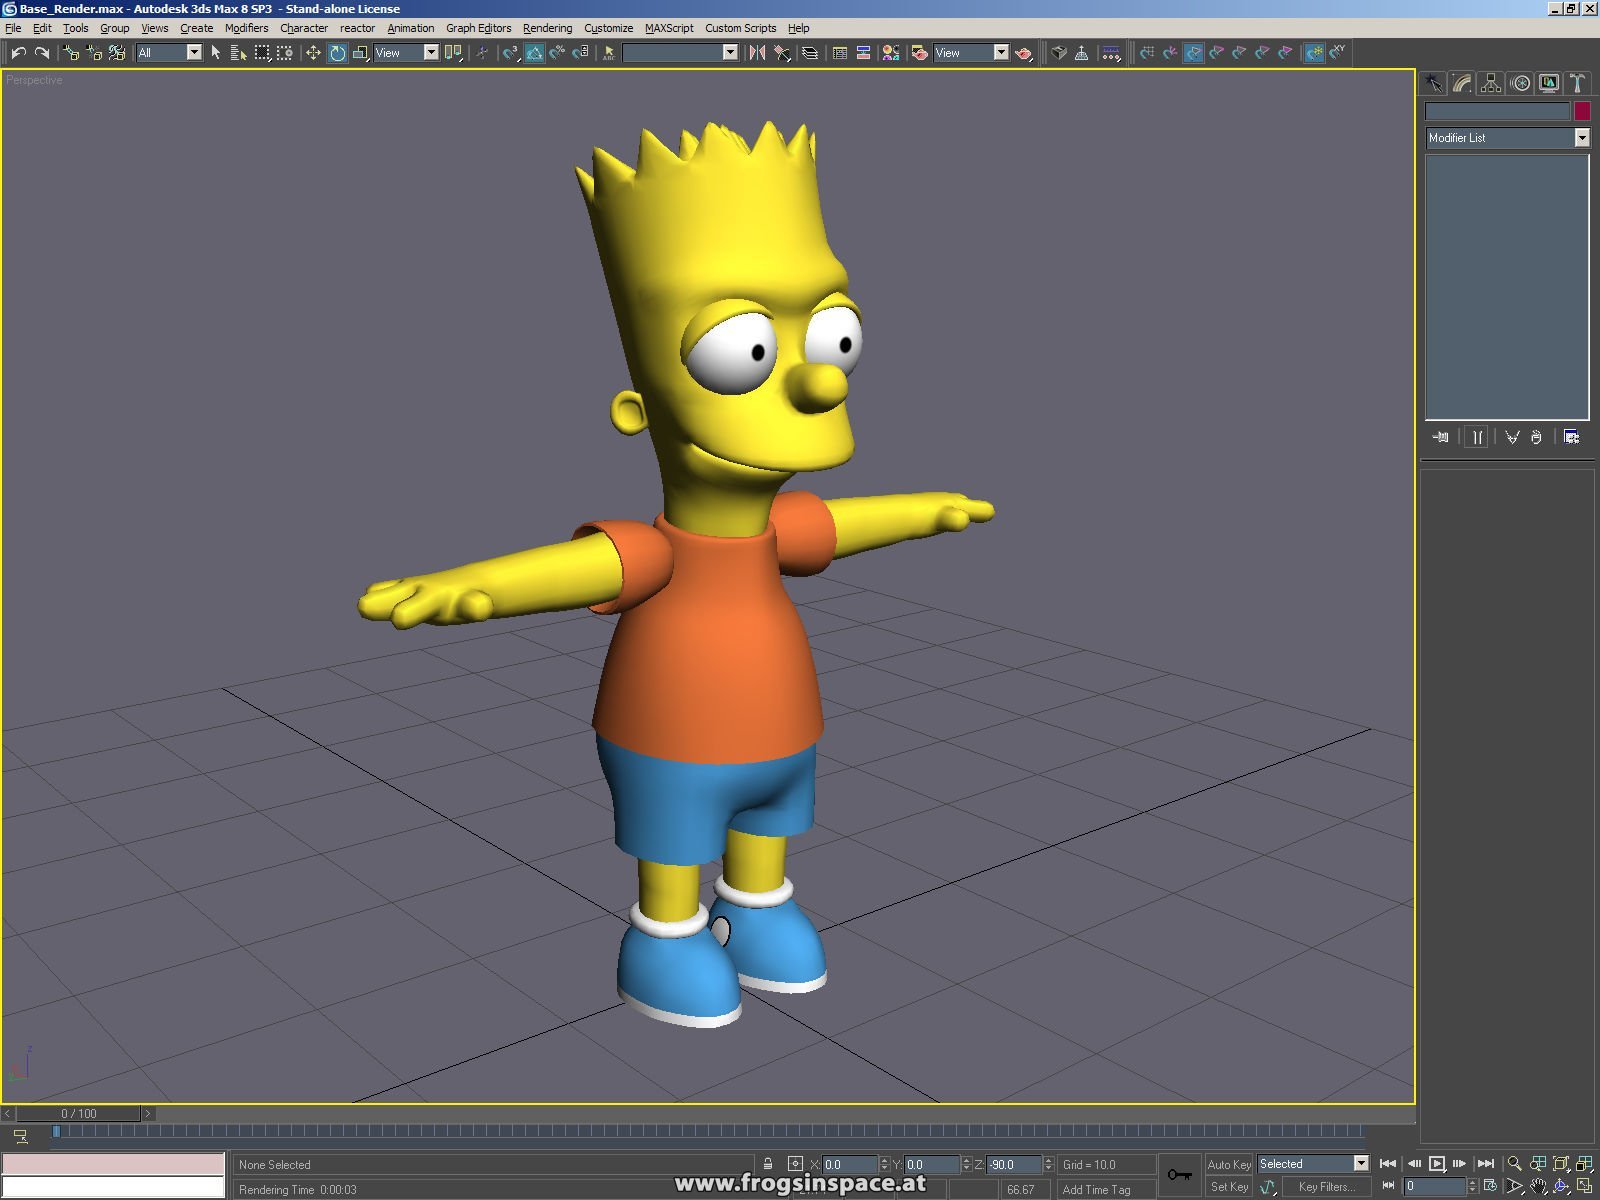Screen dimensions: 1600x1200
Task: Click the Zoom viewport navigation tool
Action: pos(1514,1163)
